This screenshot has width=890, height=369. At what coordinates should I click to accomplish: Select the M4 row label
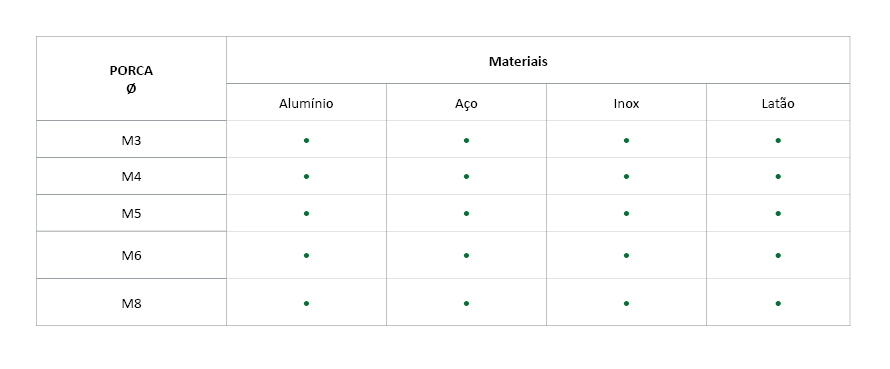pyautogui.click(x=132, y=176)
